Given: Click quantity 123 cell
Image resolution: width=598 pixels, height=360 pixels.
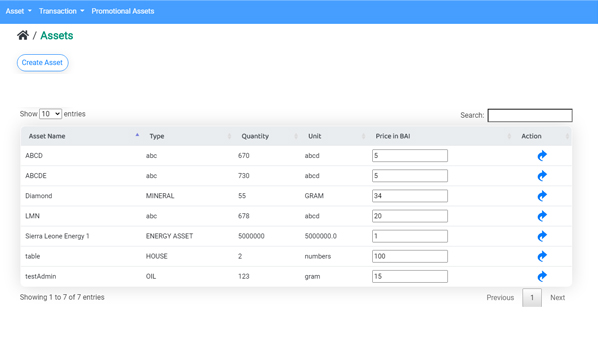Looking at the screenshot, I should pos(244,276).
